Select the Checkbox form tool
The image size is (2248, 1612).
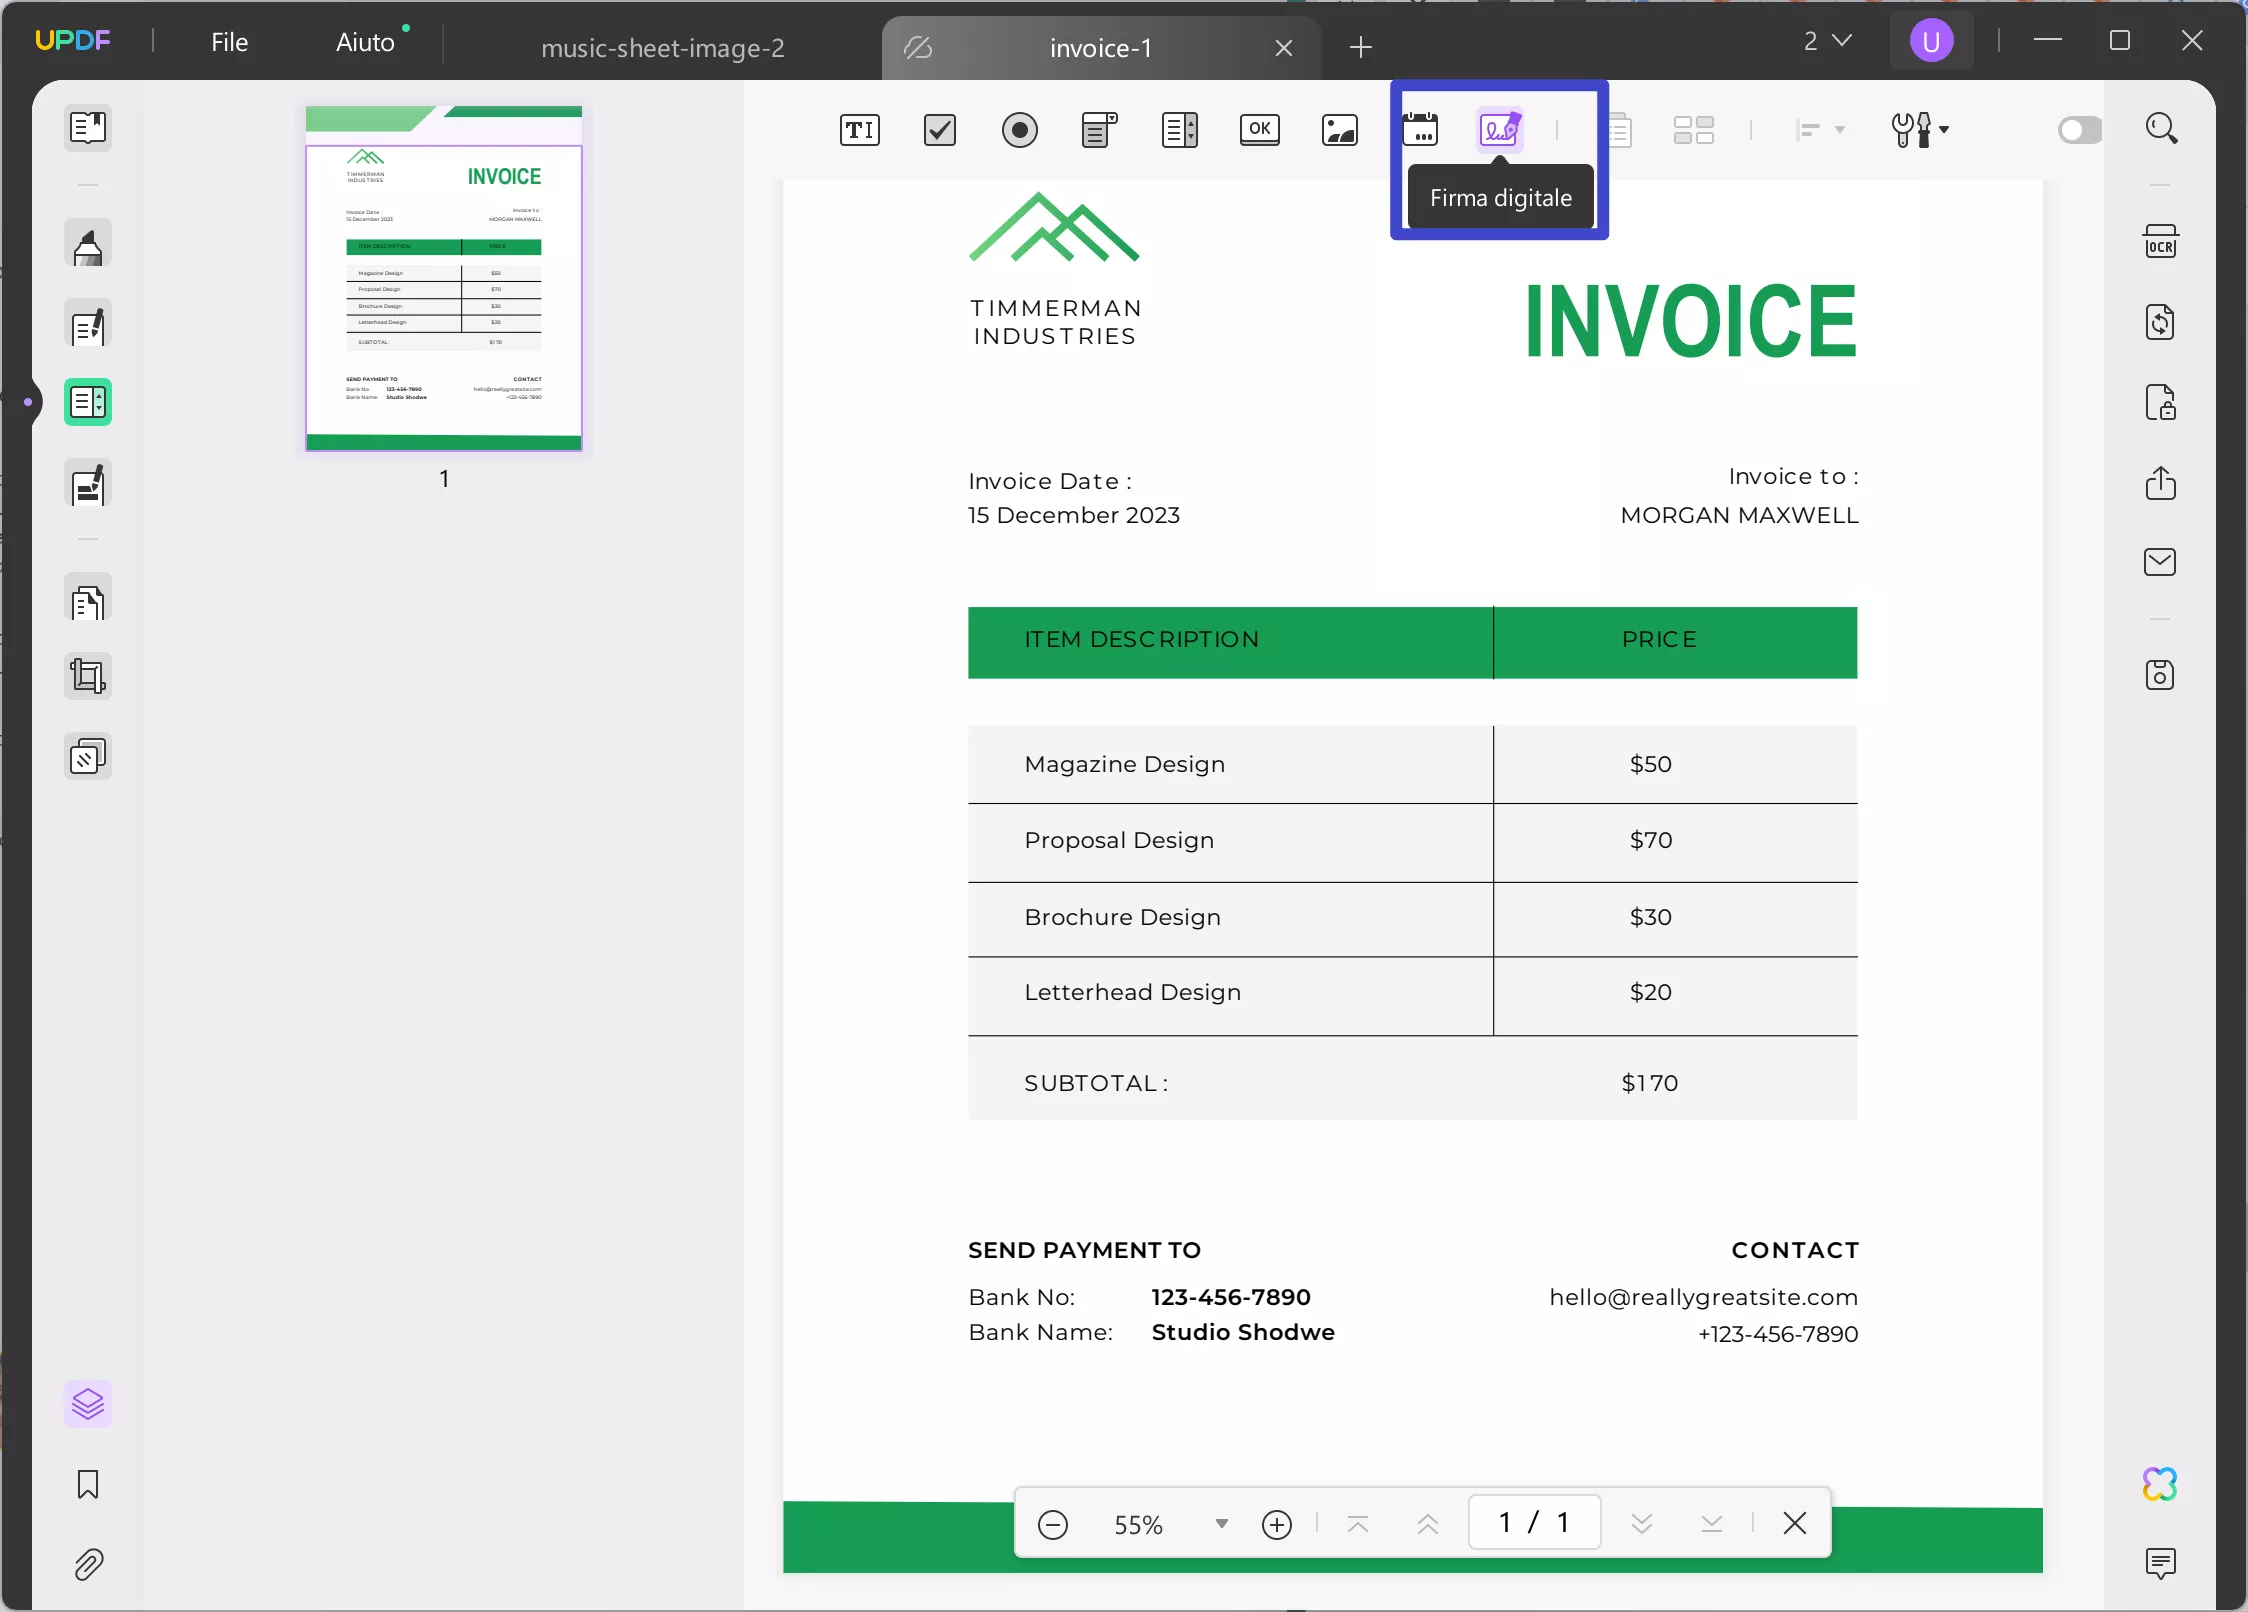pyautogui.click(x=940, y=130)
